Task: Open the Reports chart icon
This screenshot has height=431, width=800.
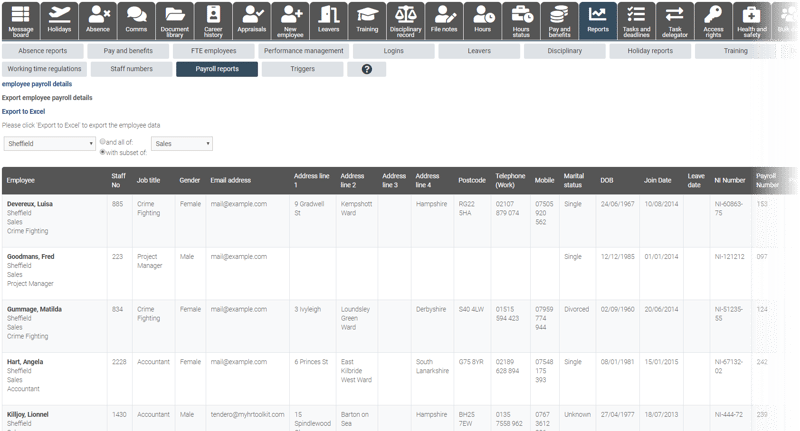Action: [x=598, y=21]
